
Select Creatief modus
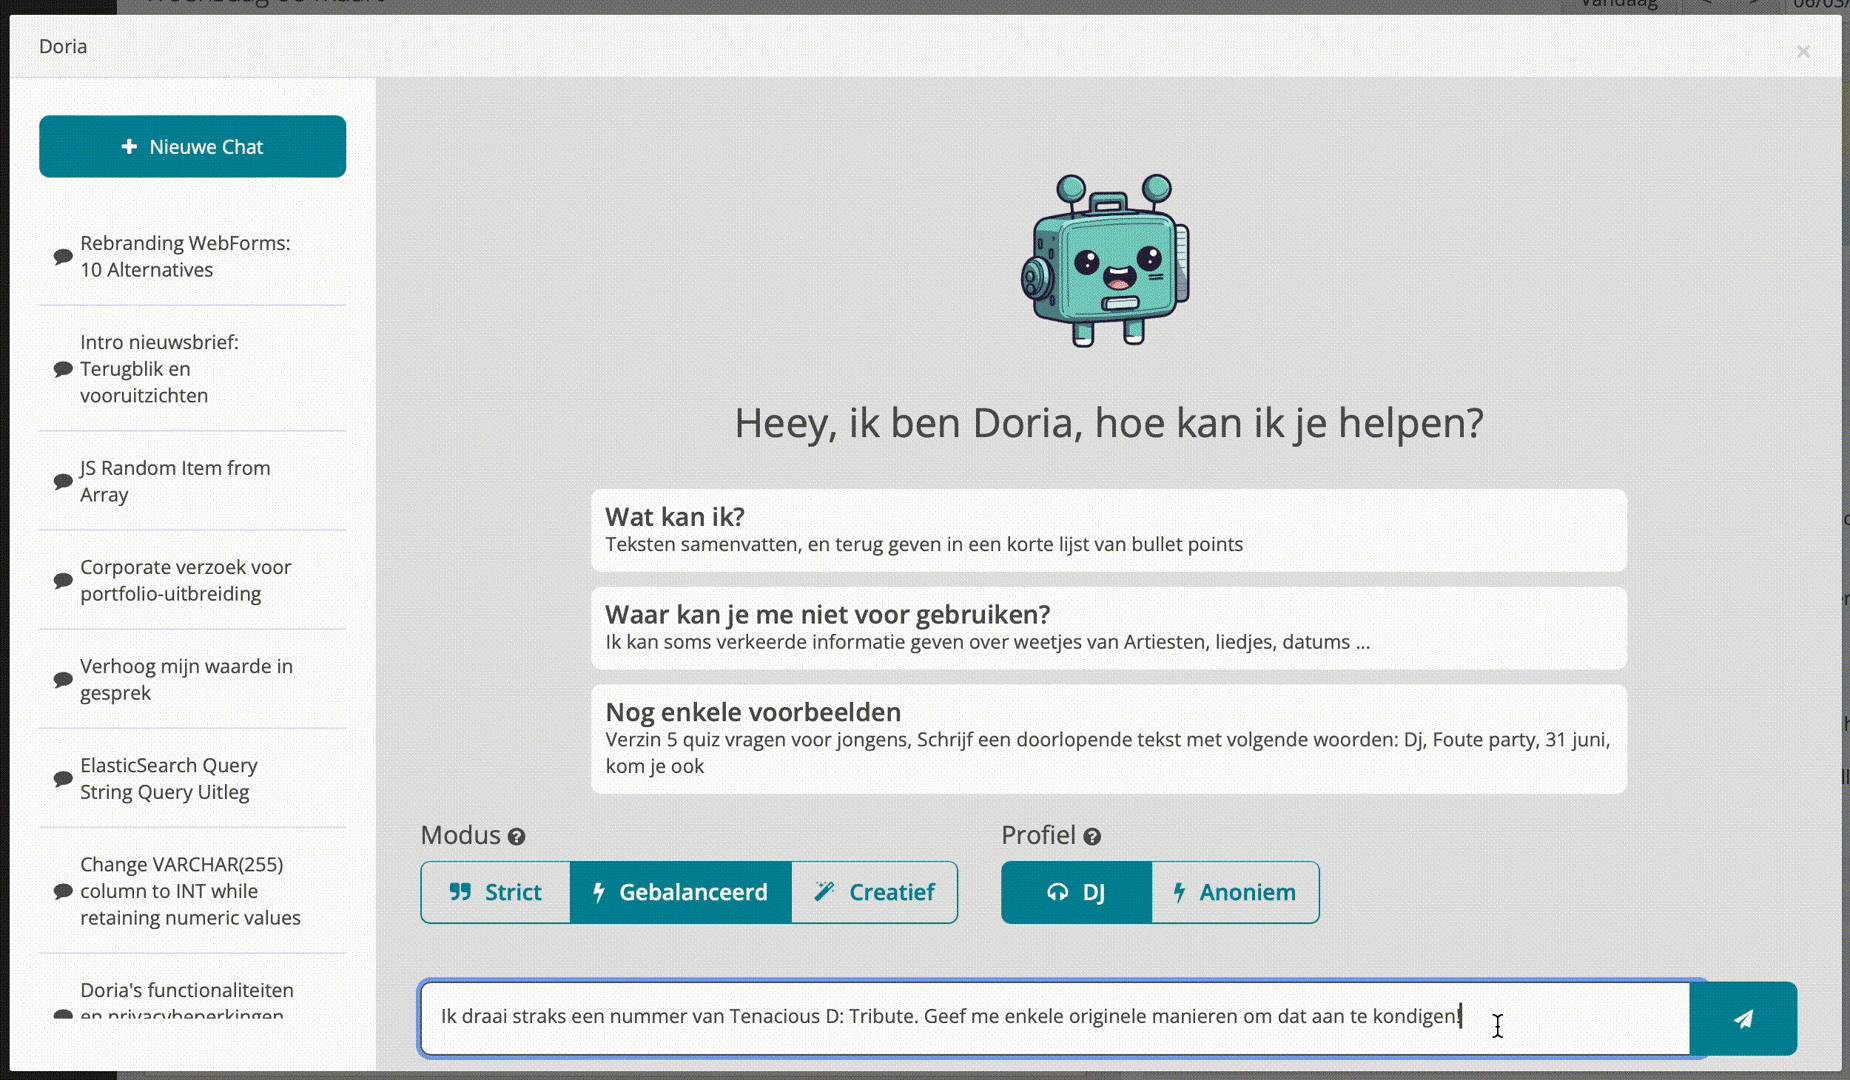coord(875,892)
